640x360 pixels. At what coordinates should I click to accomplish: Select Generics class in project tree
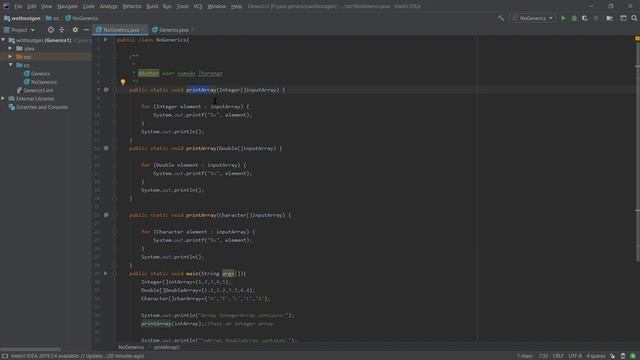click(x=40, y=73)
